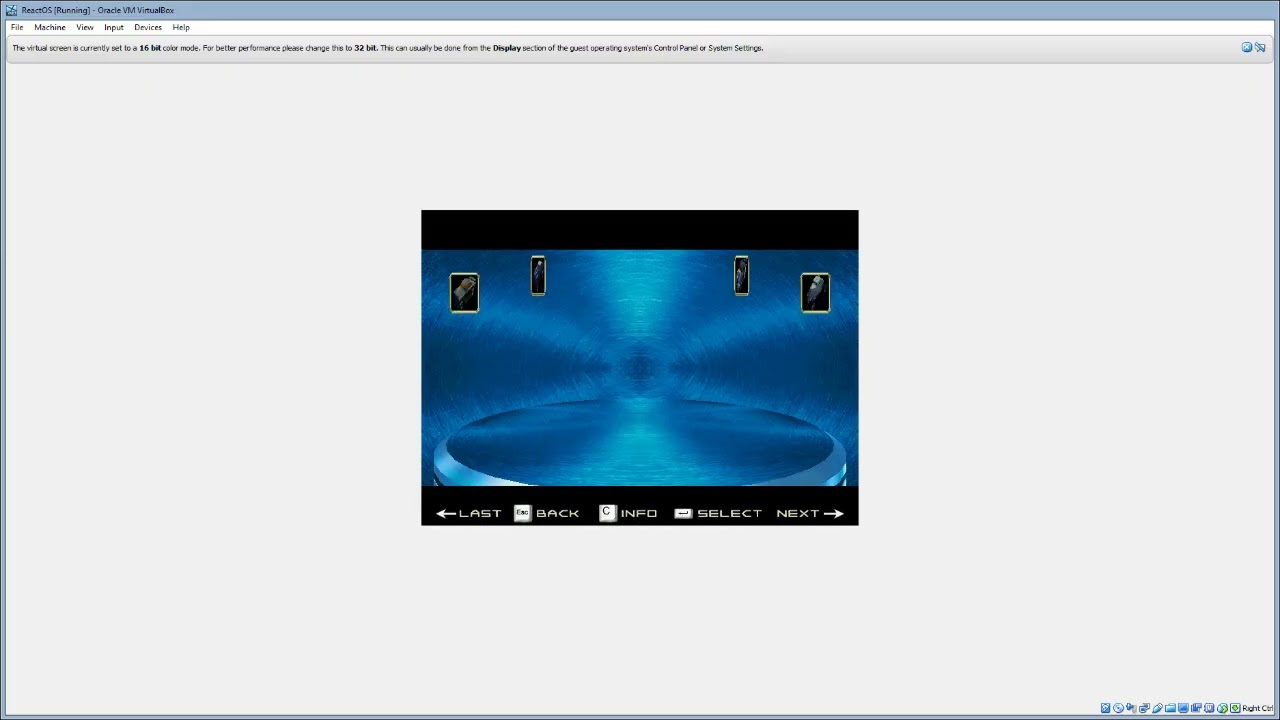Screen dimensions: 1280x720
Task: Select the narrow card left of center
Action: pyautogui.click(x=538, y=276)
